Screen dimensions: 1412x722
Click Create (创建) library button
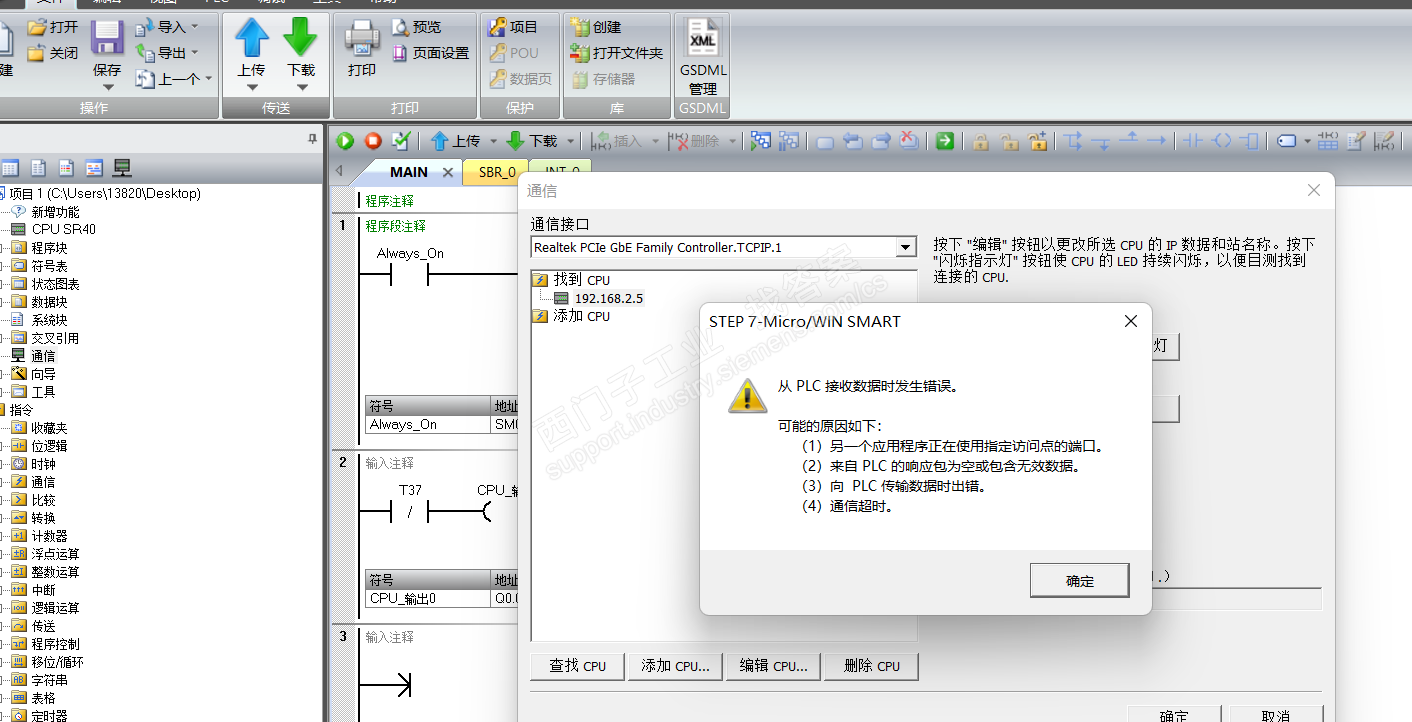pos(595,27)
